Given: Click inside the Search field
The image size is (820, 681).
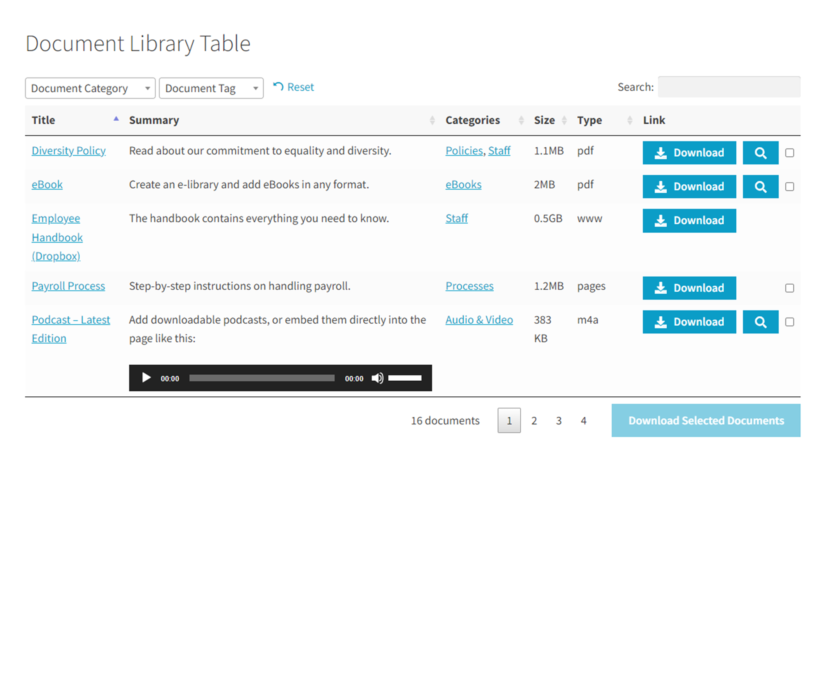Looking at the screenshot, I should [729, 86].
